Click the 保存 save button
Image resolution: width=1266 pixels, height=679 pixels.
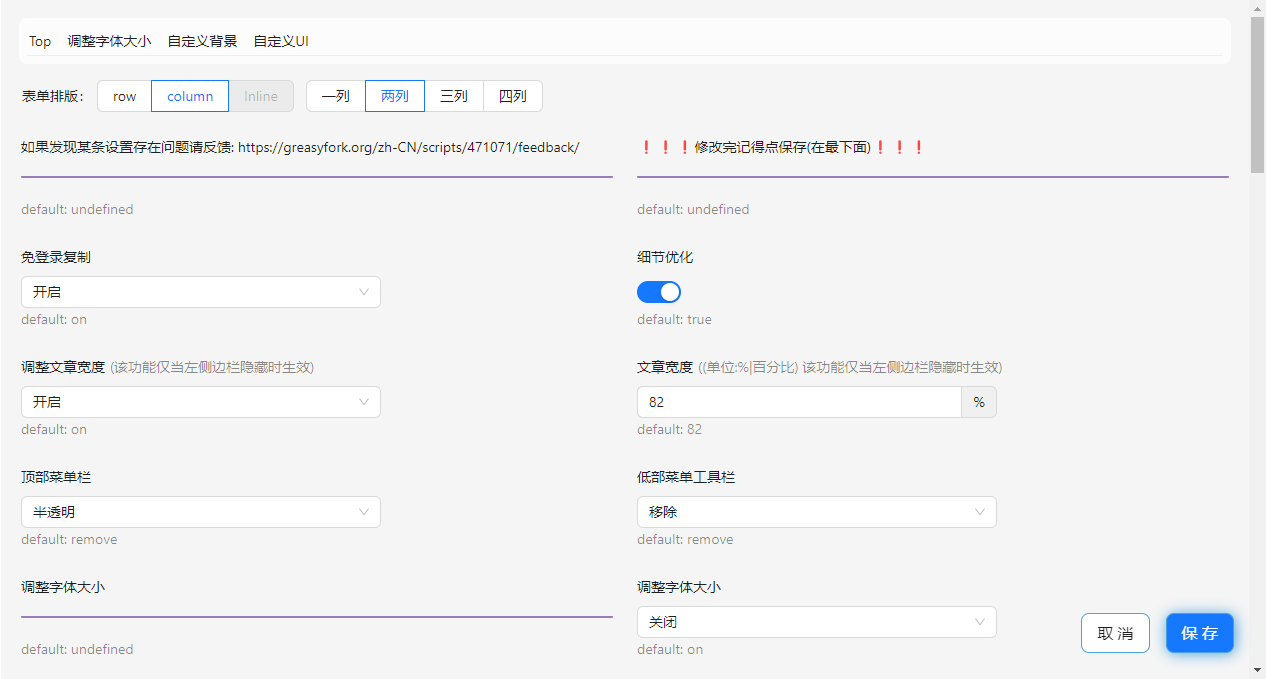(x=1199, y=632)
